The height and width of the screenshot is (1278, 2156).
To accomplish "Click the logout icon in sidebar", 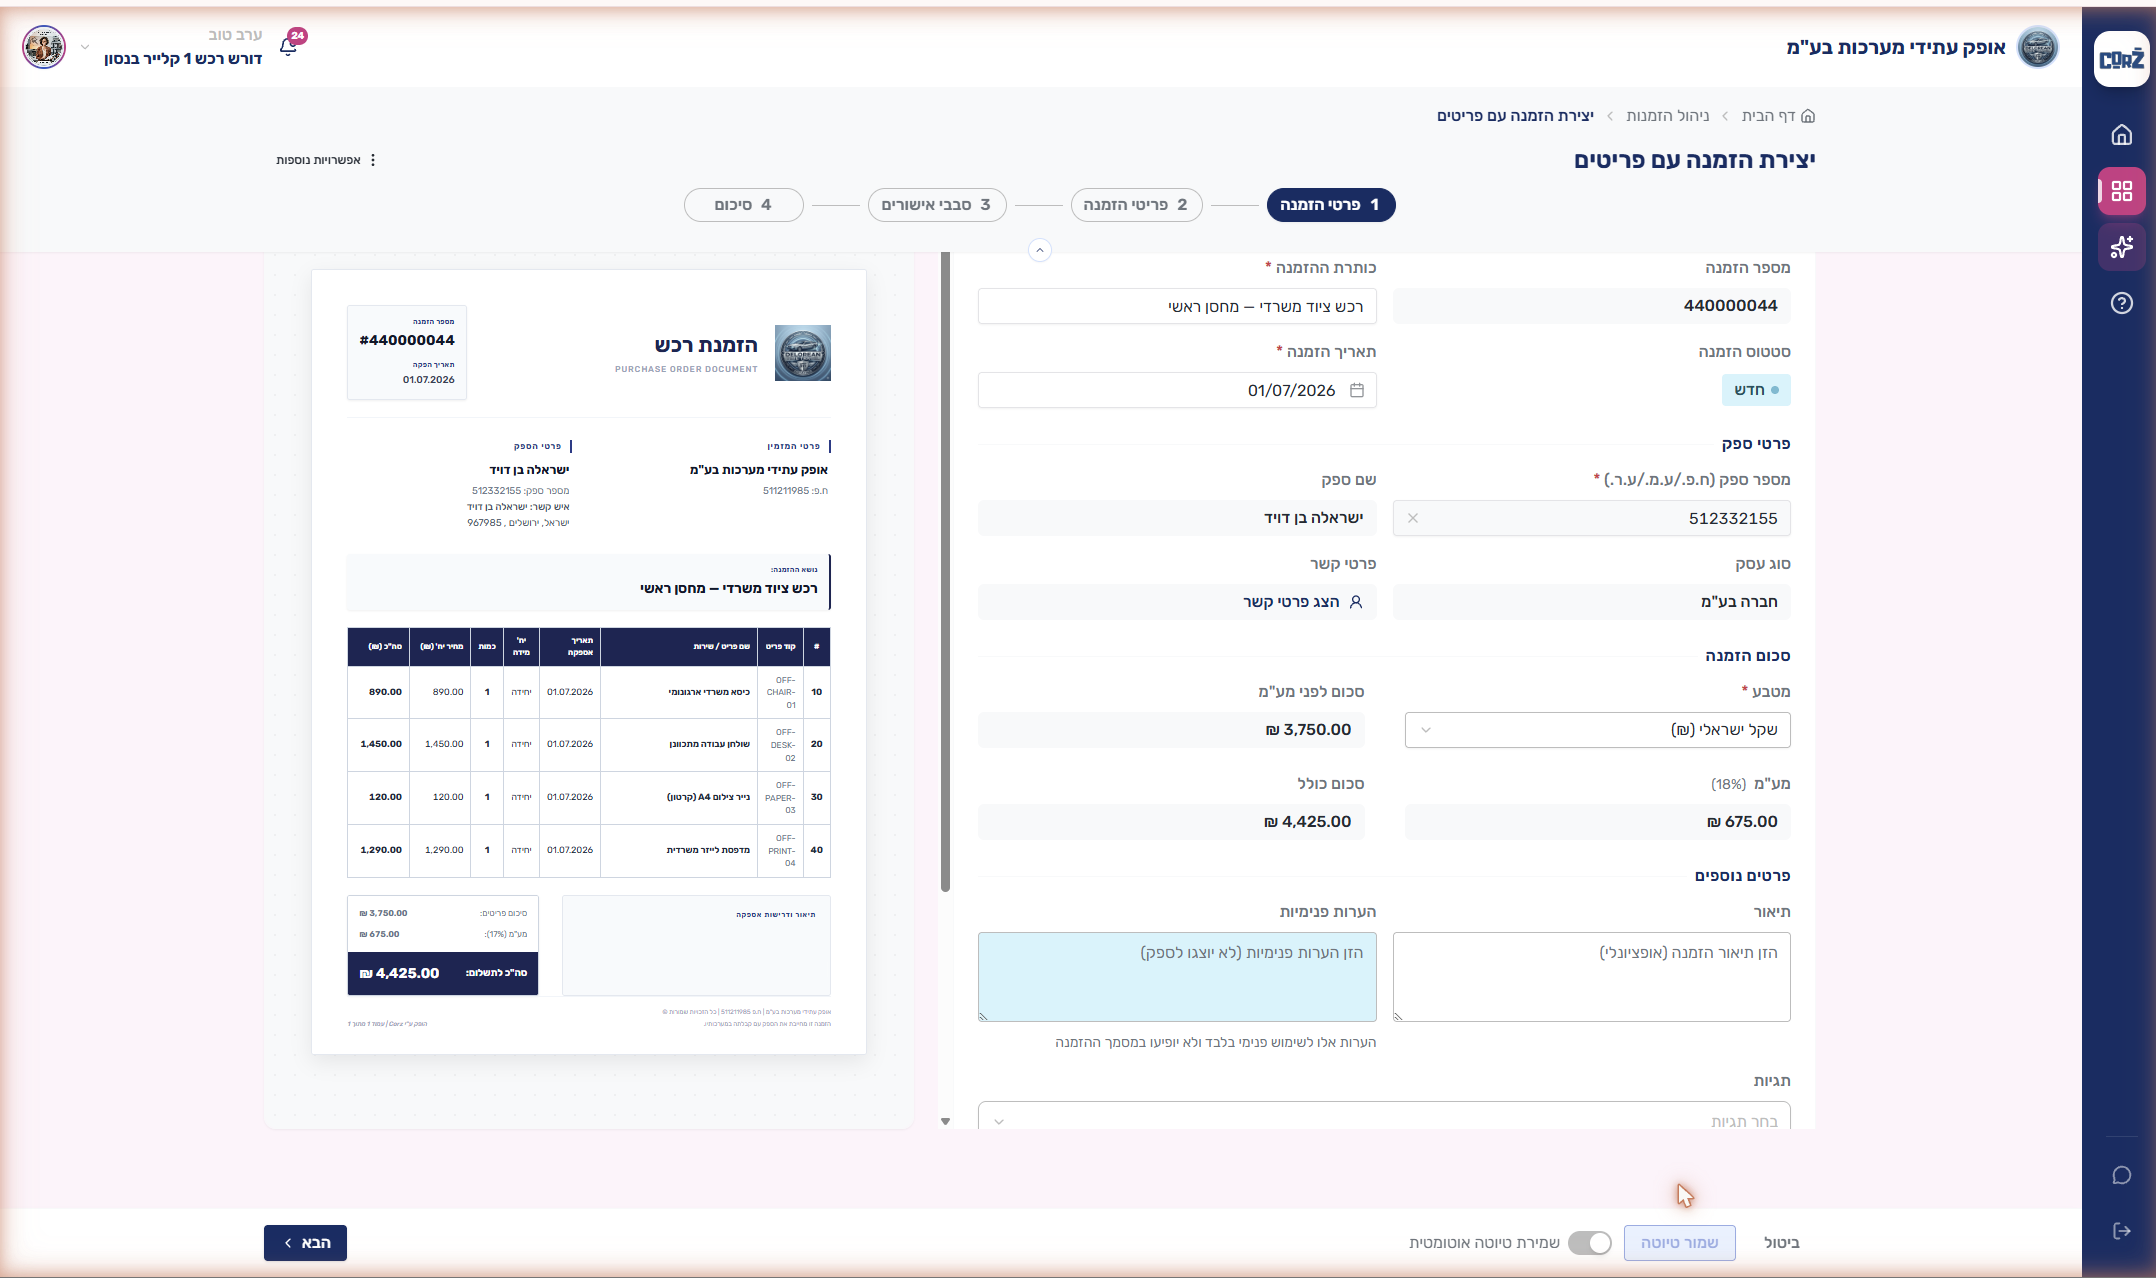I will tap(2121, 1231).
